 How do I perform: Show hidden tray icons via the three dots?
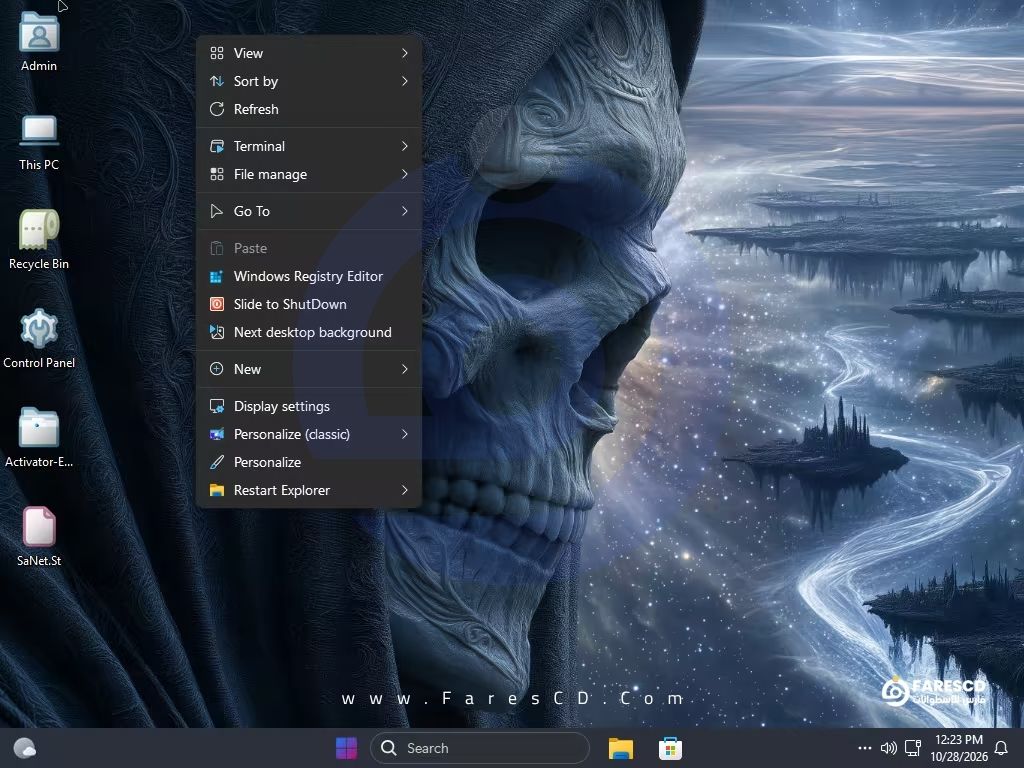[x=865, y=748]
